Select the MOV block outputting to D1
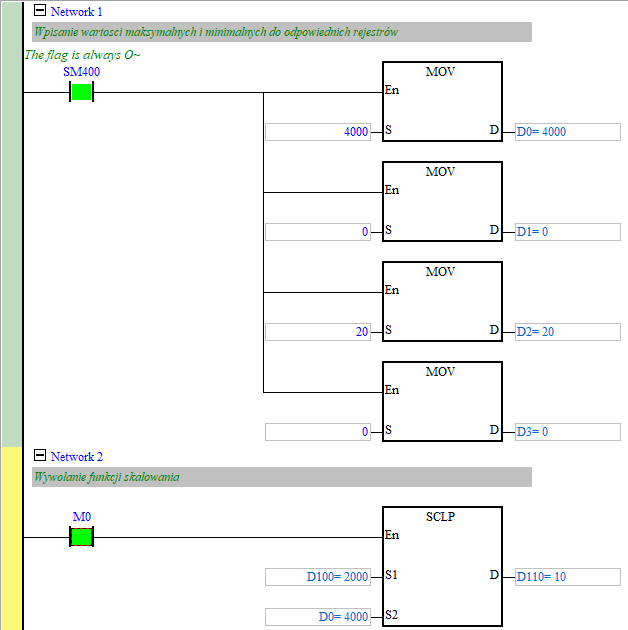Viewport: 628px width, 630px height. (441, 202)
